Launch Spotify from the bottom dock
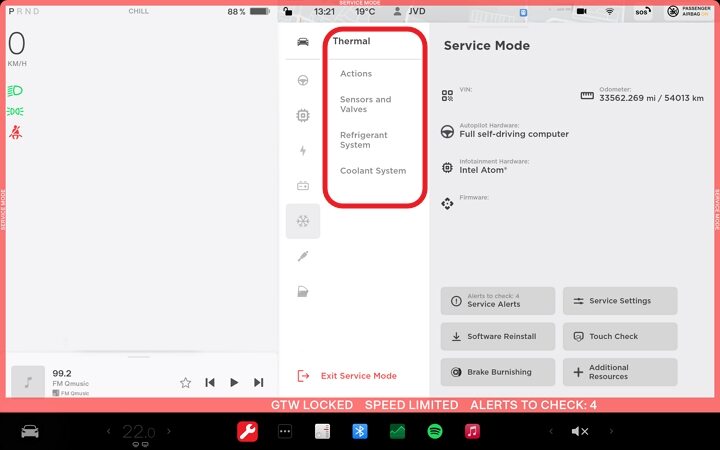The height and width of the screenshot is (450, 720). 435,432
